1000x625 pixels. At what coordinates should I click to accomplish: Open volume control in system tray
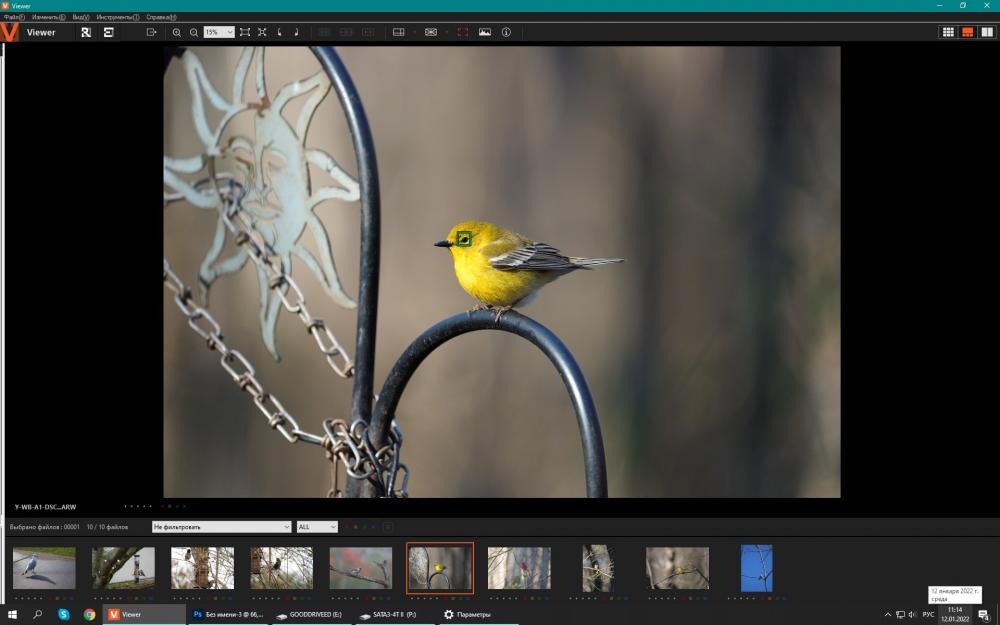(912, 615)
